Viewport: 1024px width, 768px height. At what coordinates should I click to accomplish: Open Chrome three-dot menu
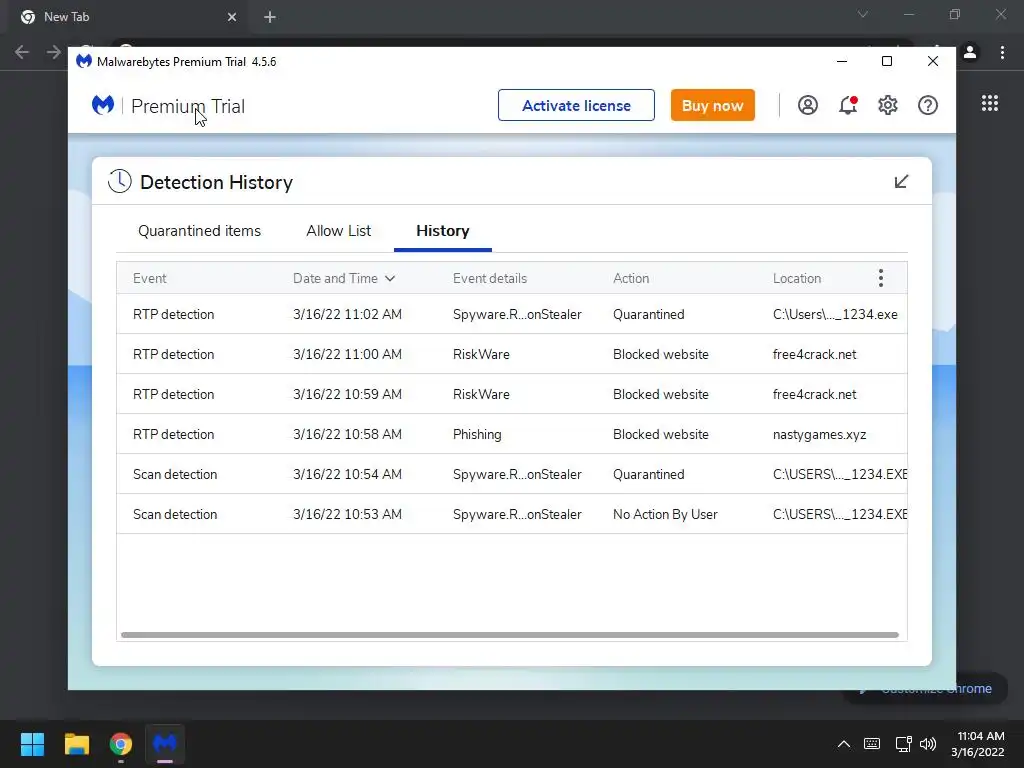[x=1002, y=52]
